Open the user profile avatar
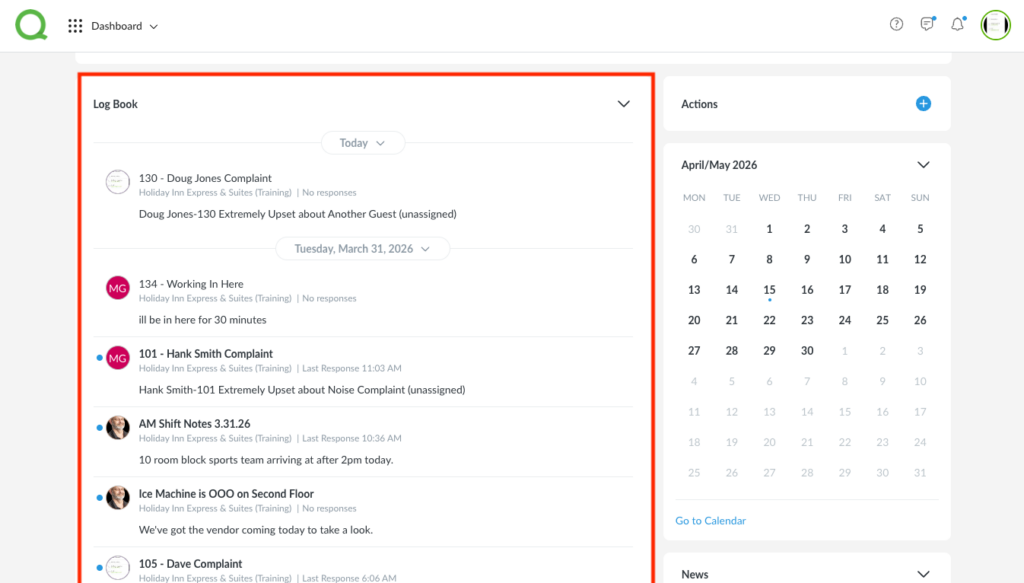This screenshot has height=583, width=1024. point(995,25)
